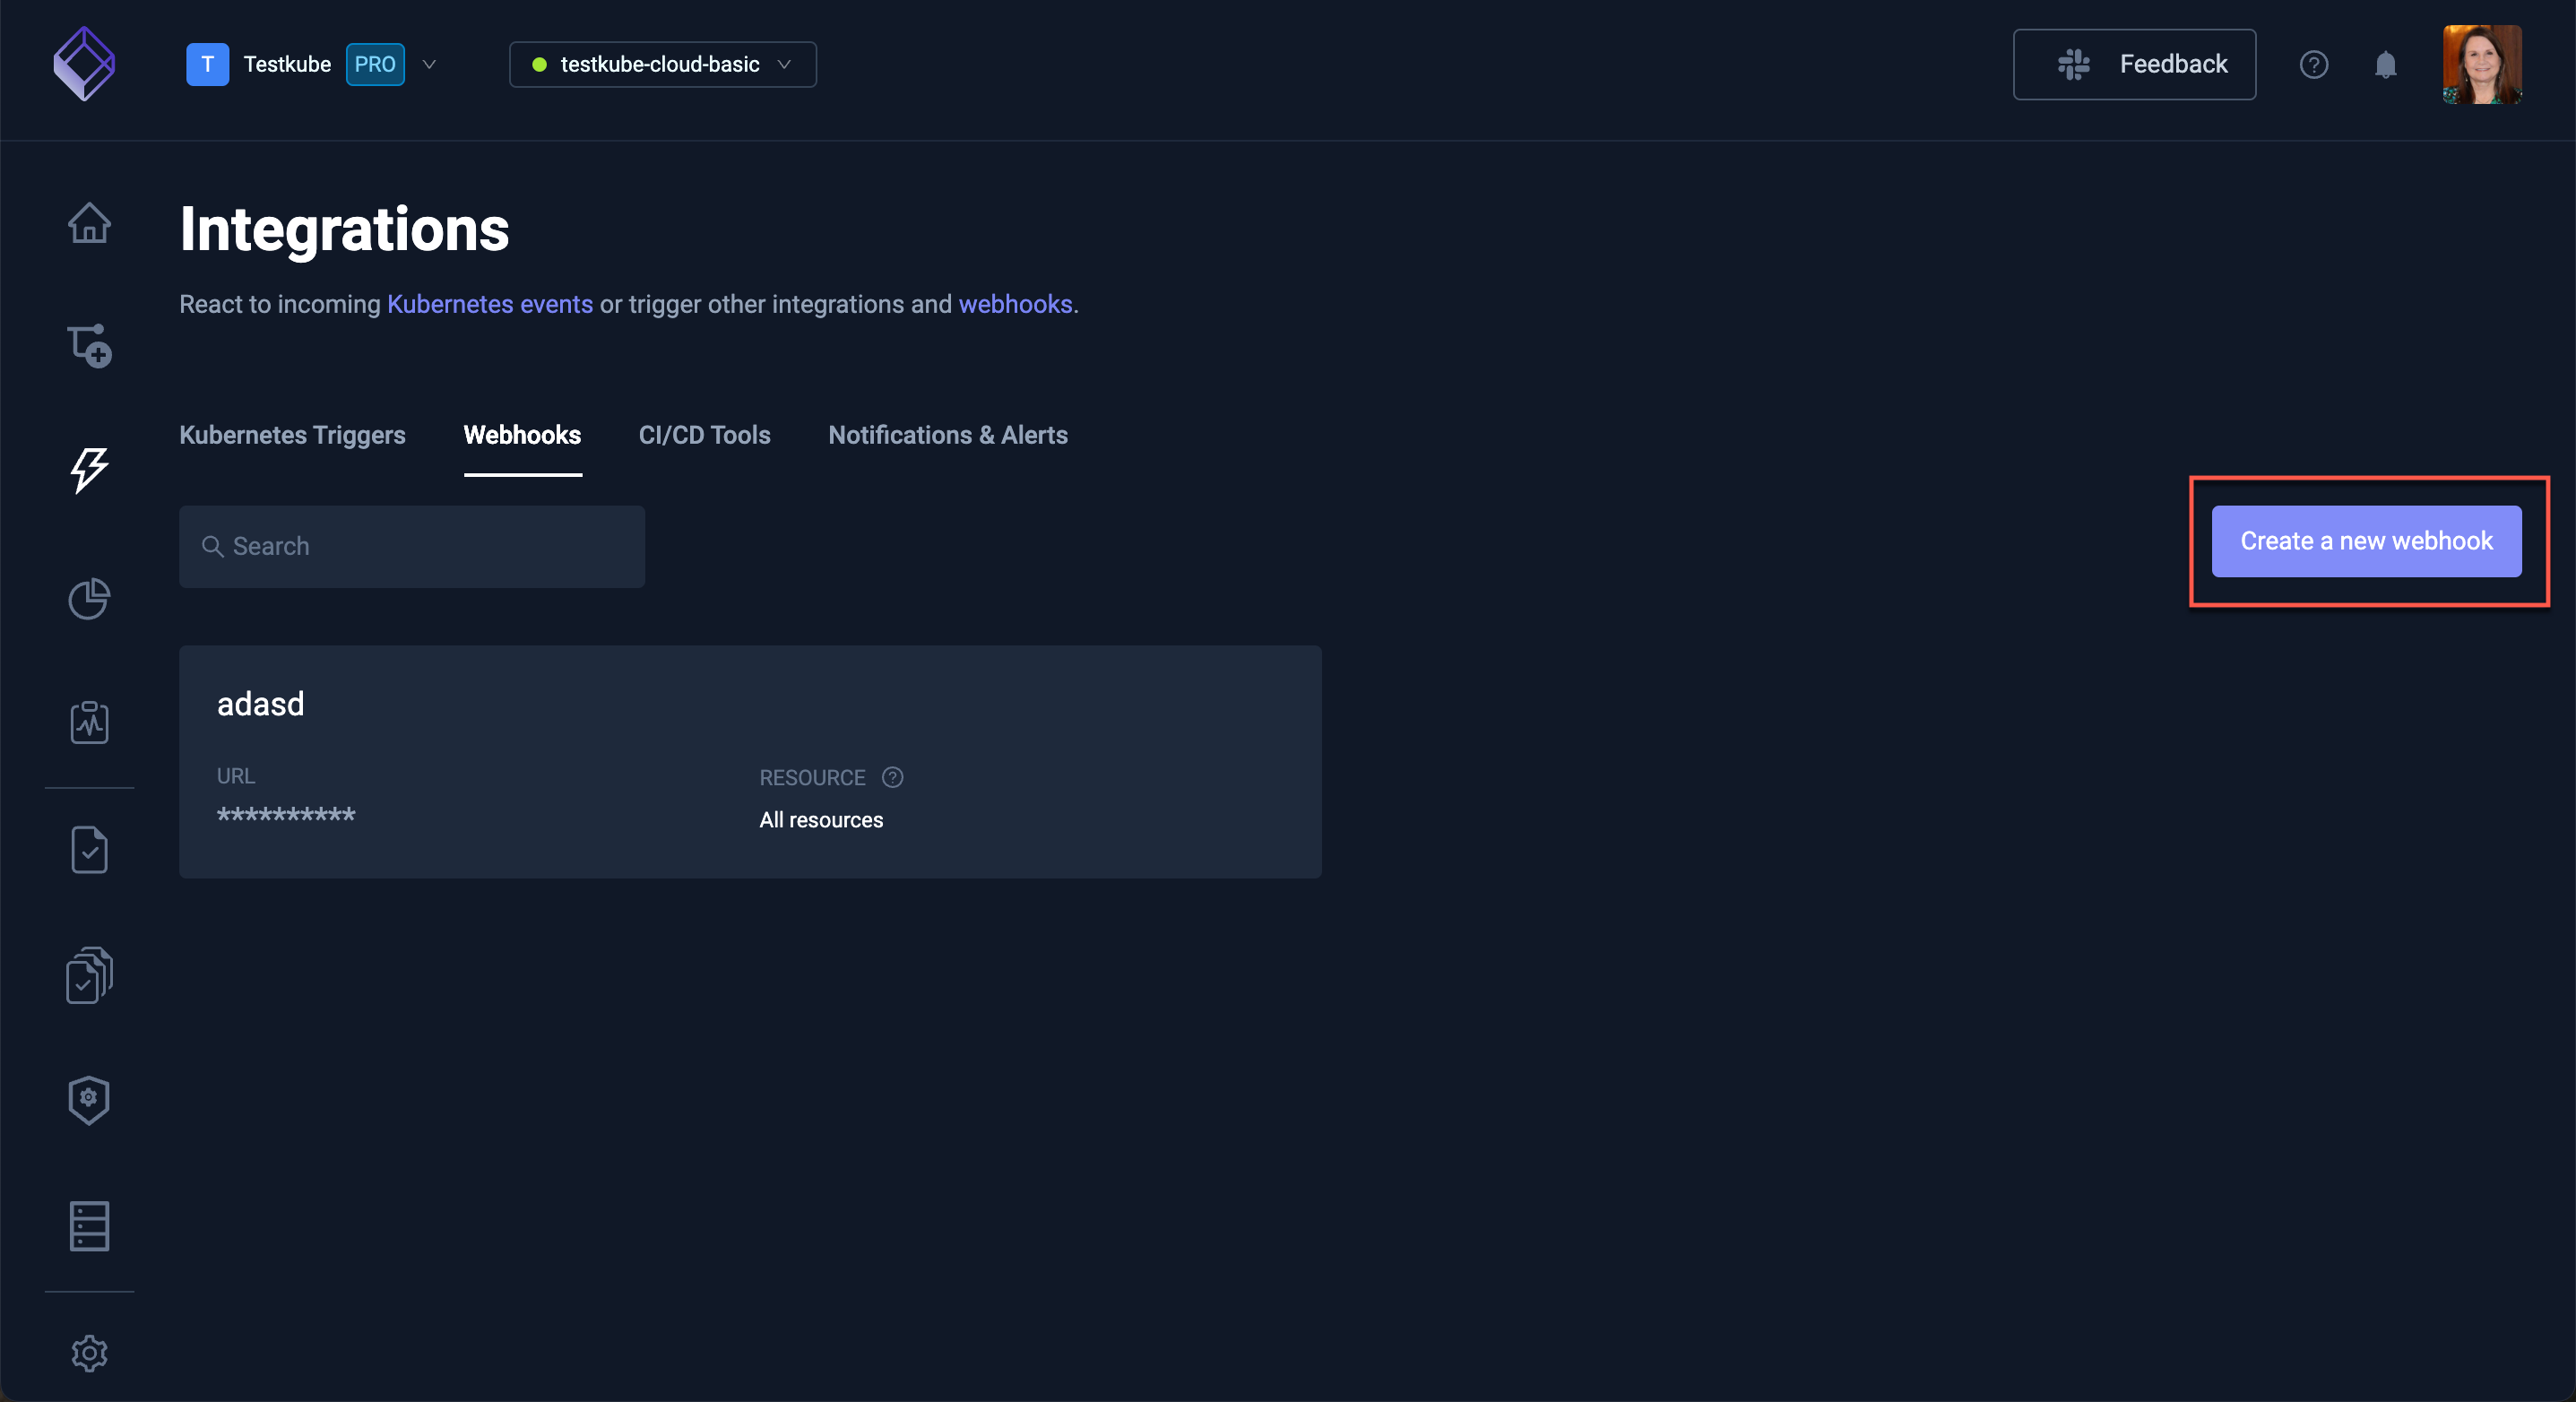Open the test suites stacked documents icon
This screenshot has height=1402, width=2576.
tap(89, 975)
